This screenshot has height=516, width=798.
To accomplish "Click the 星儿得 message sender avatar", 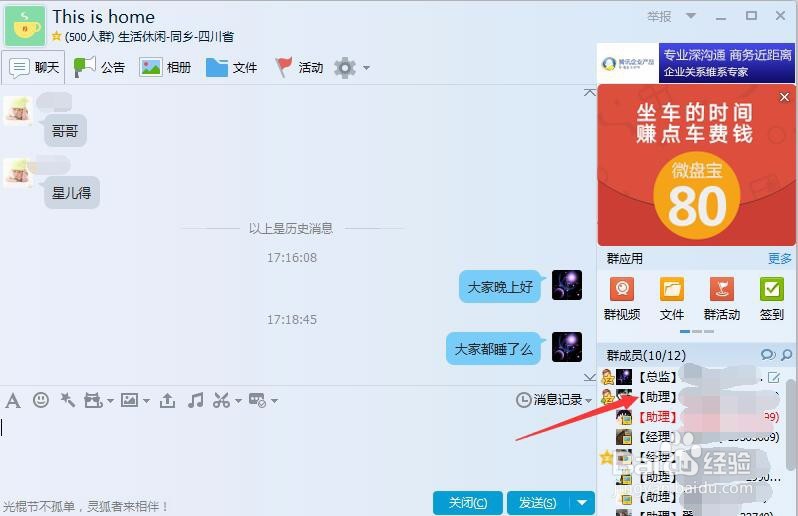I will coord(18,172).
